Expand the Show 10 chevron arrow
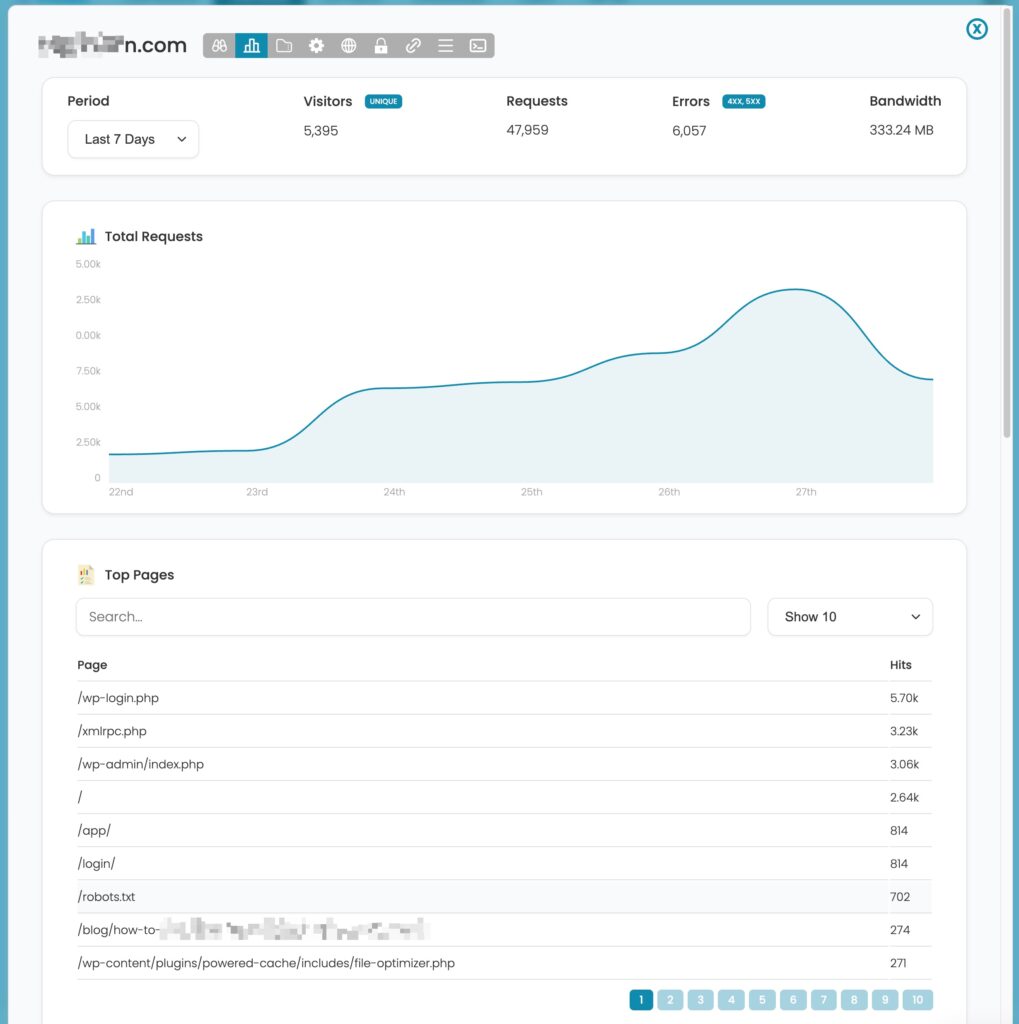This screenshot has height=1024, width=1019. tap(914, 617)
